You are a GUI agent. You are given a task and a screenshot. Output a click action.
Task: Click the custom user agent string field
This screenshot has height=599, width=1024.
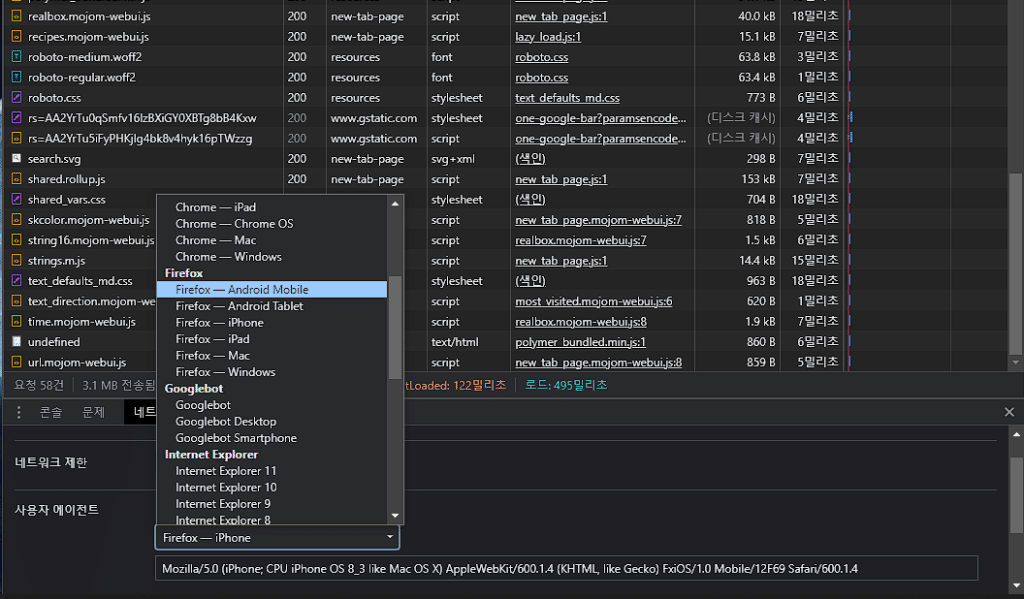point(566,568)
